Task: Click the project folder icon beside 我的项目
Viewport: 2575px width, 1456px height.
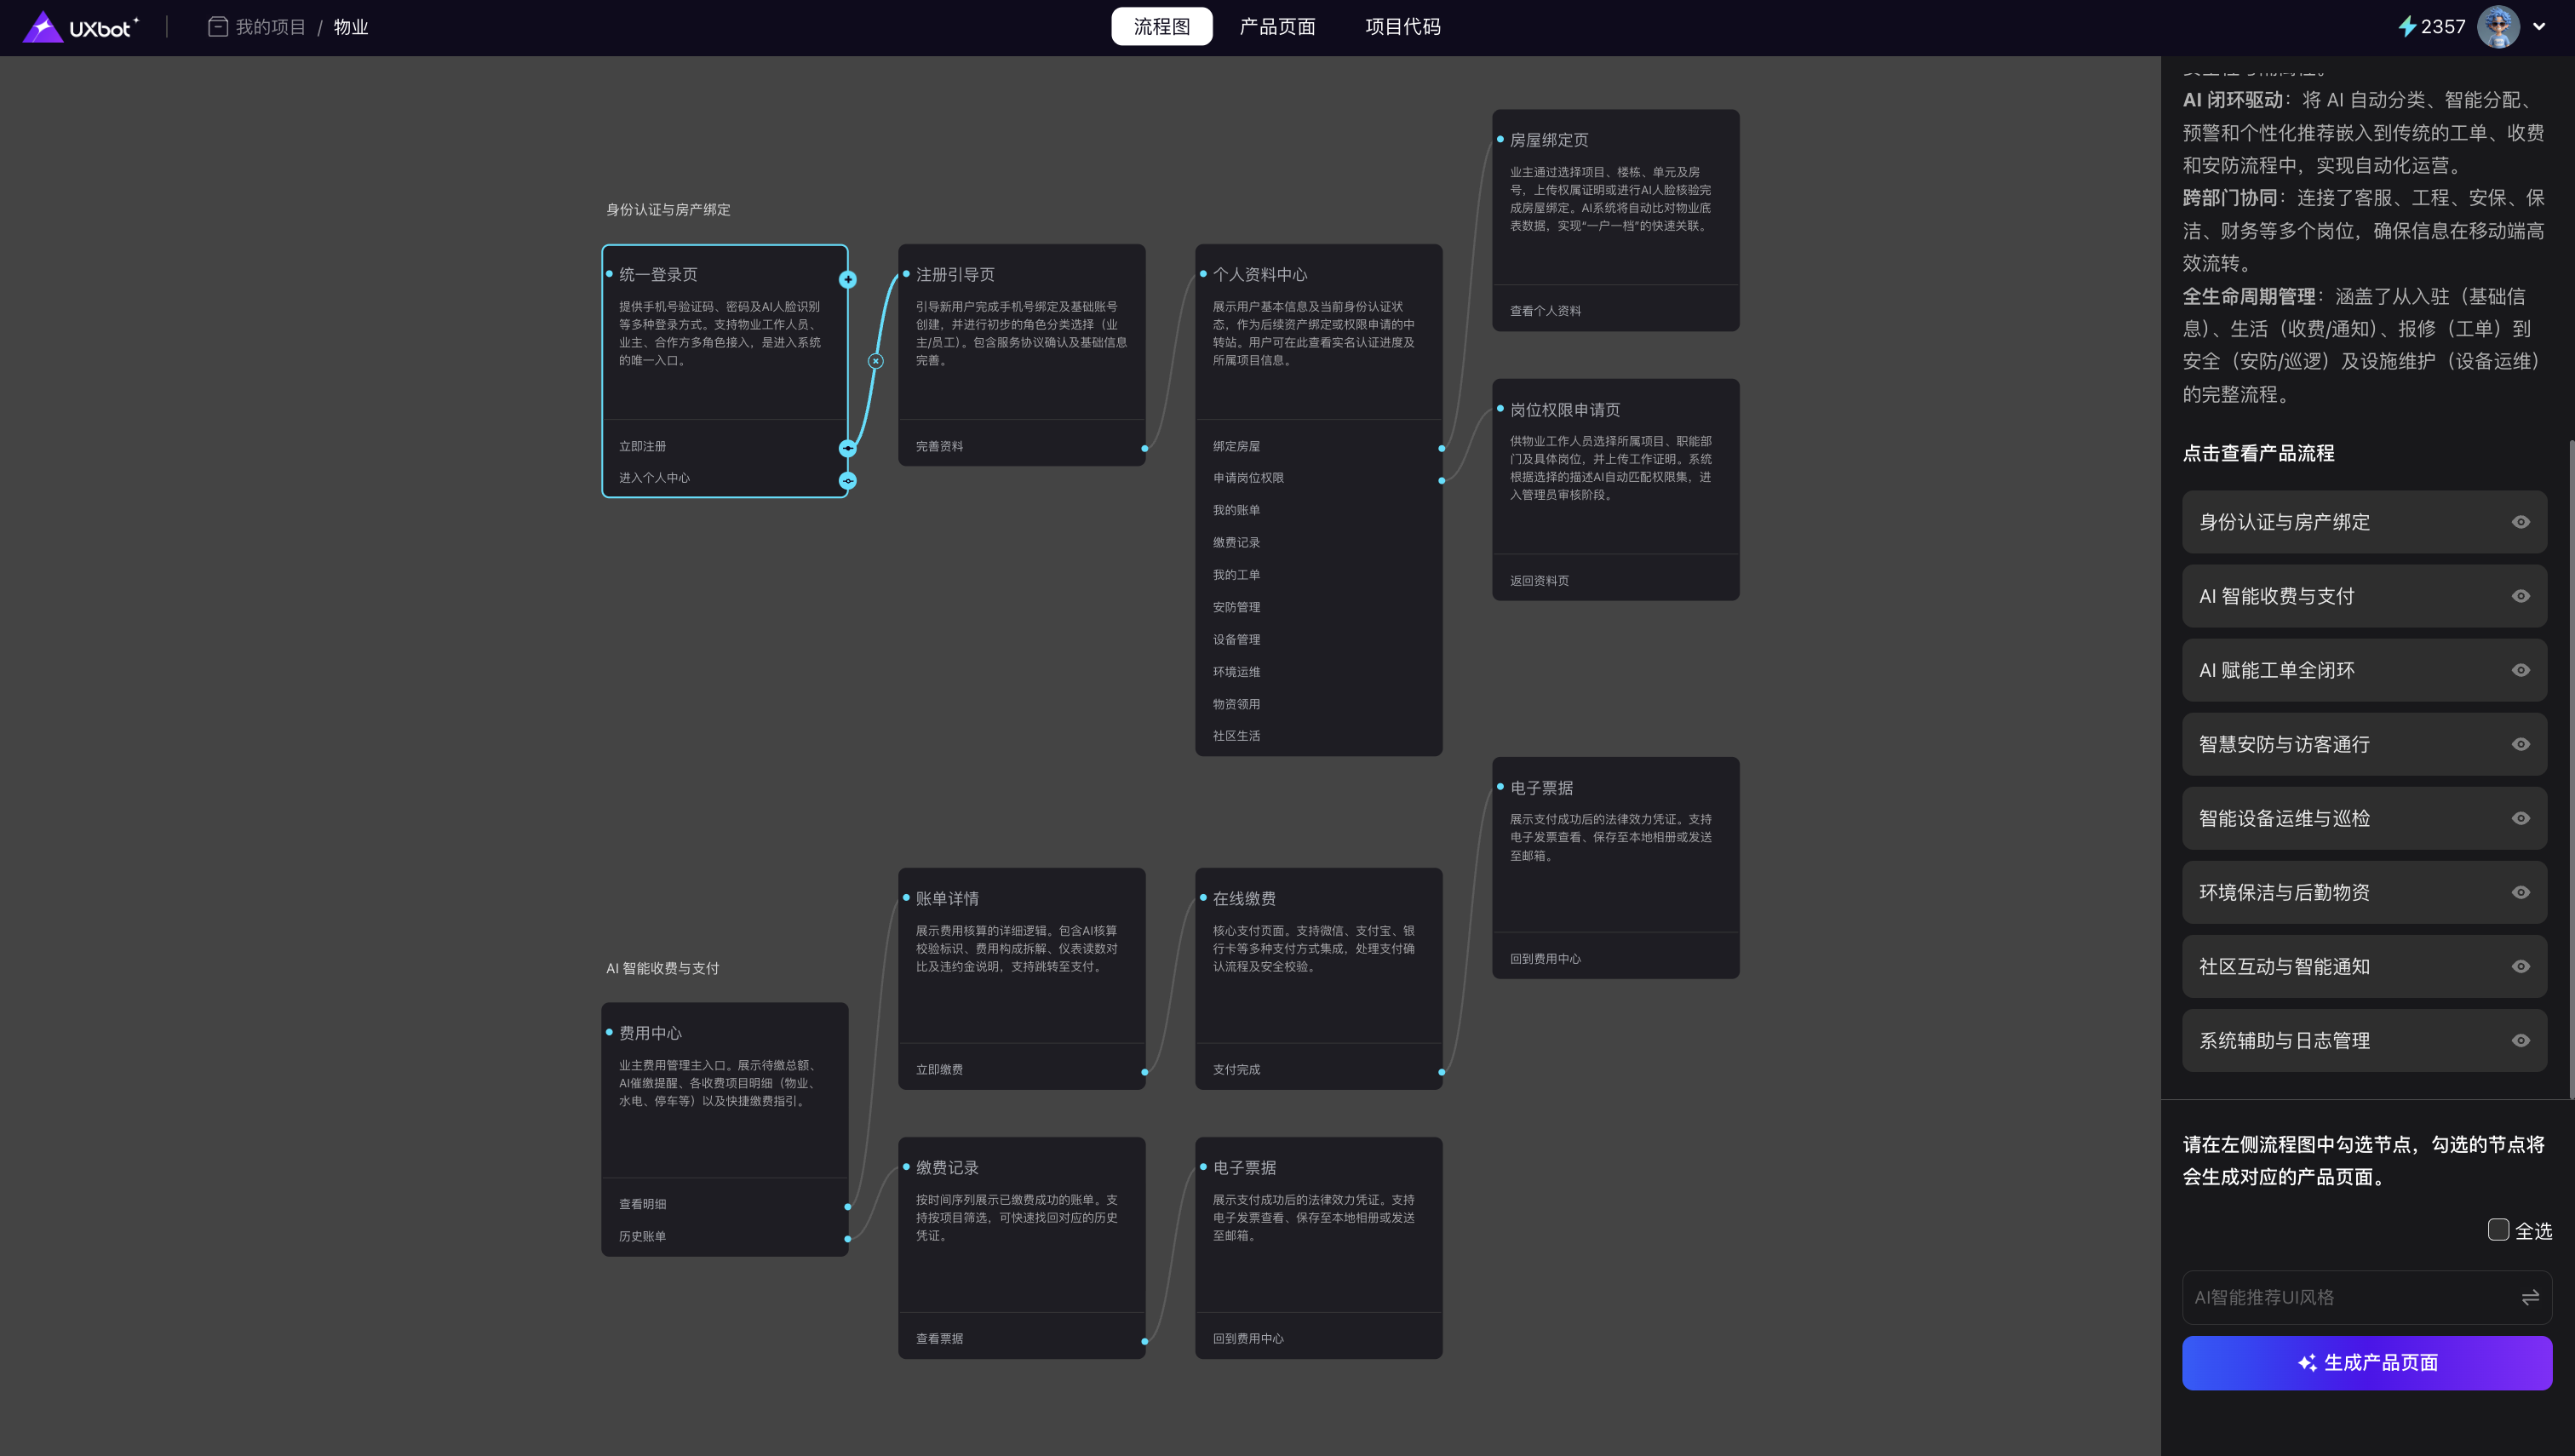Action: click(x=217, y=27)
